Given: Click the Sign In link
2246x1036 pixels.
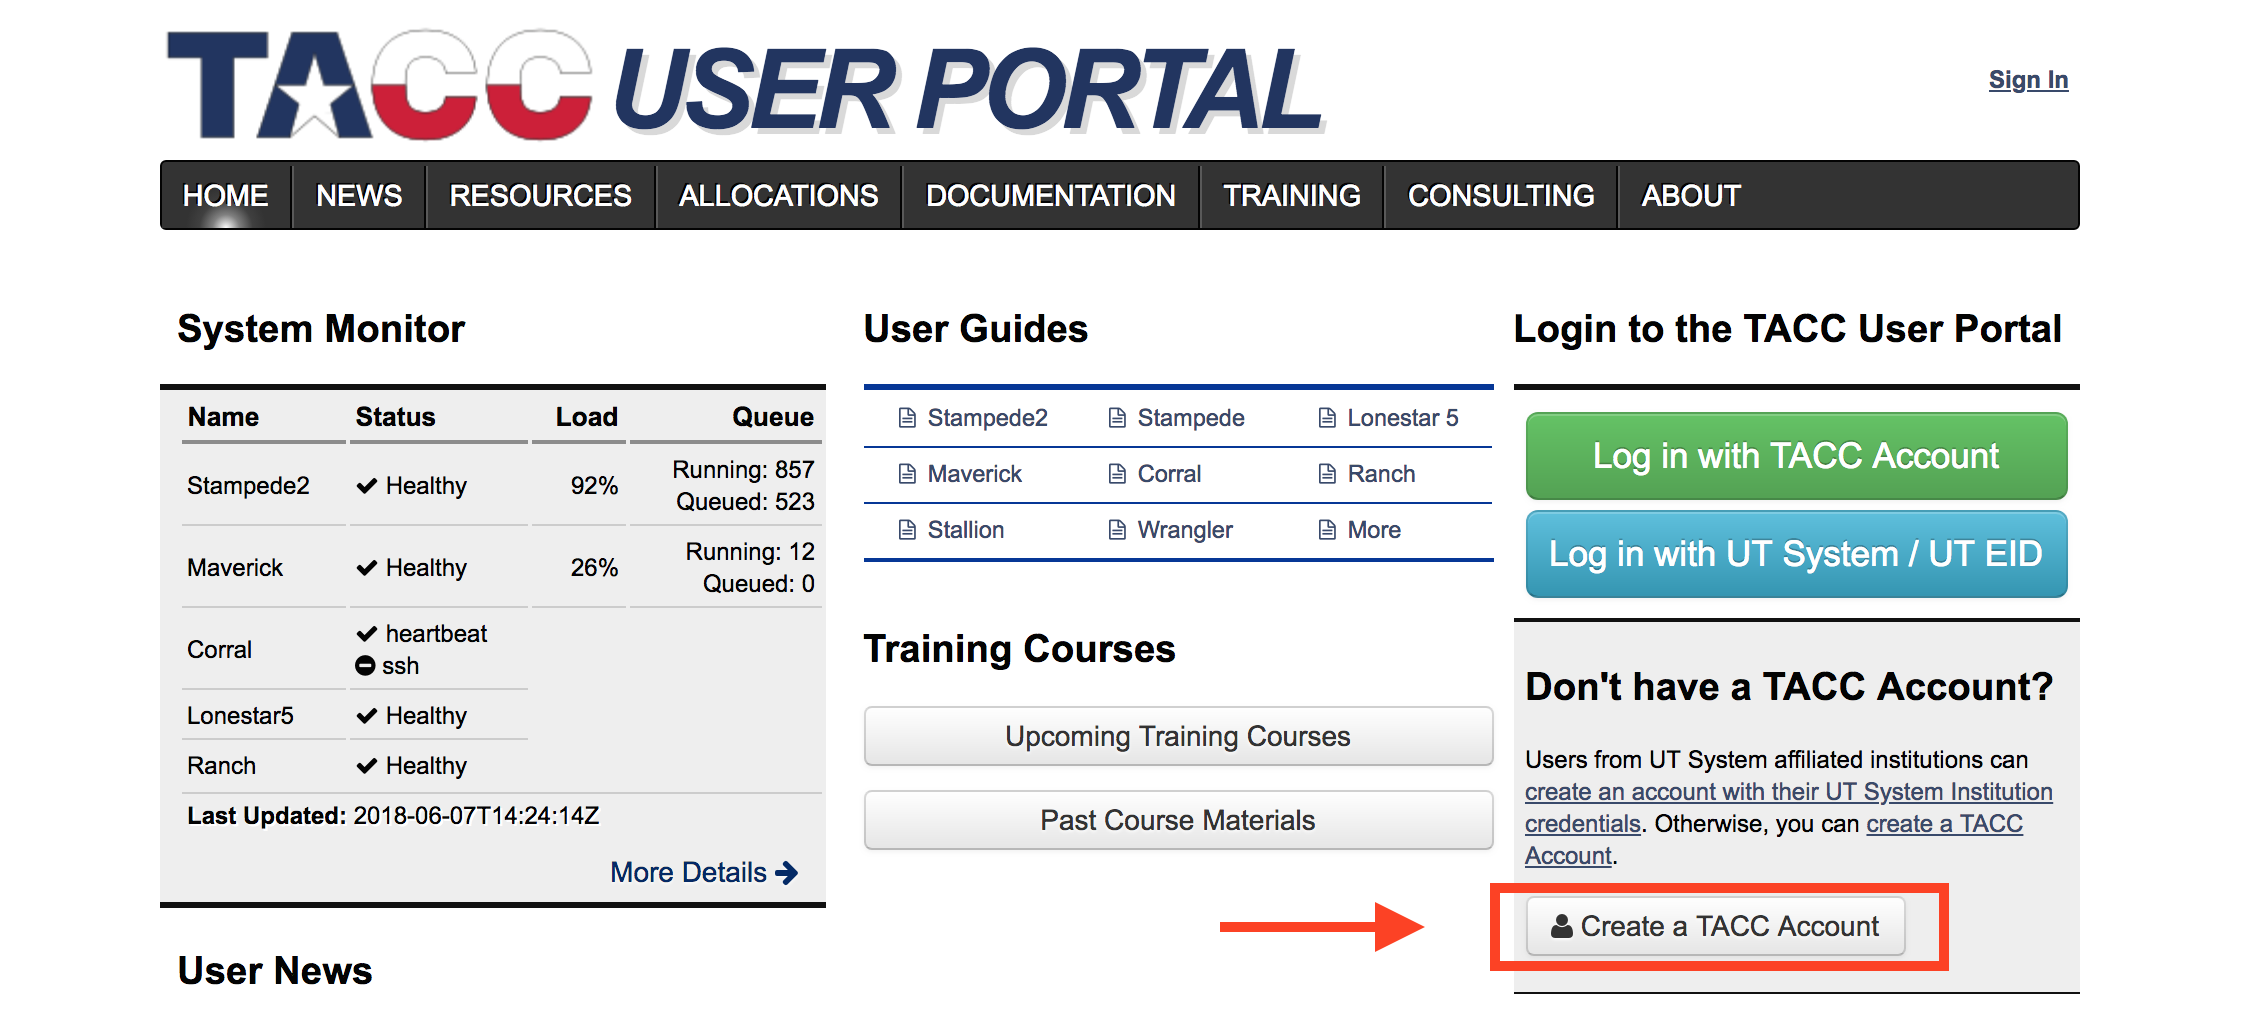Looking at the screenshot, I should point(2028,80).
